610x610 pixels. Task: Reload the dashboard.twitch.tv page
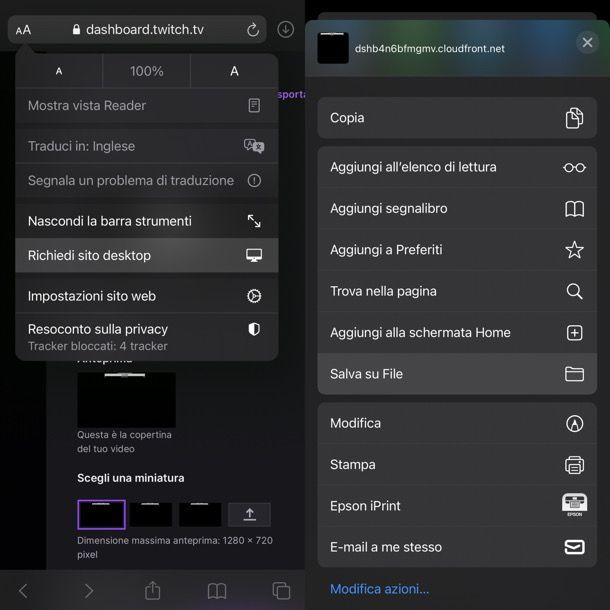(x=253, y=30)
